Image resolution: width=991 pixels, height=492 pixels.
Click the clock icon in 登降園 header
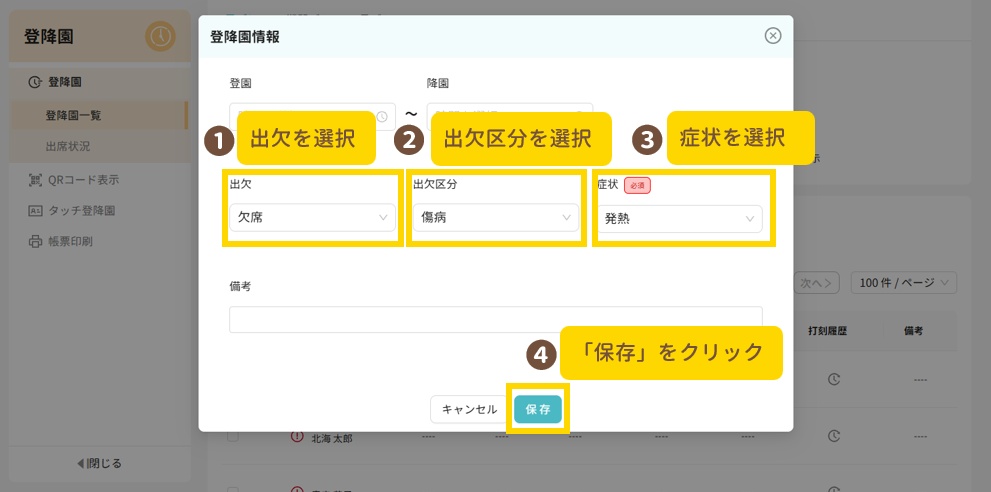(x=159, y=37)
